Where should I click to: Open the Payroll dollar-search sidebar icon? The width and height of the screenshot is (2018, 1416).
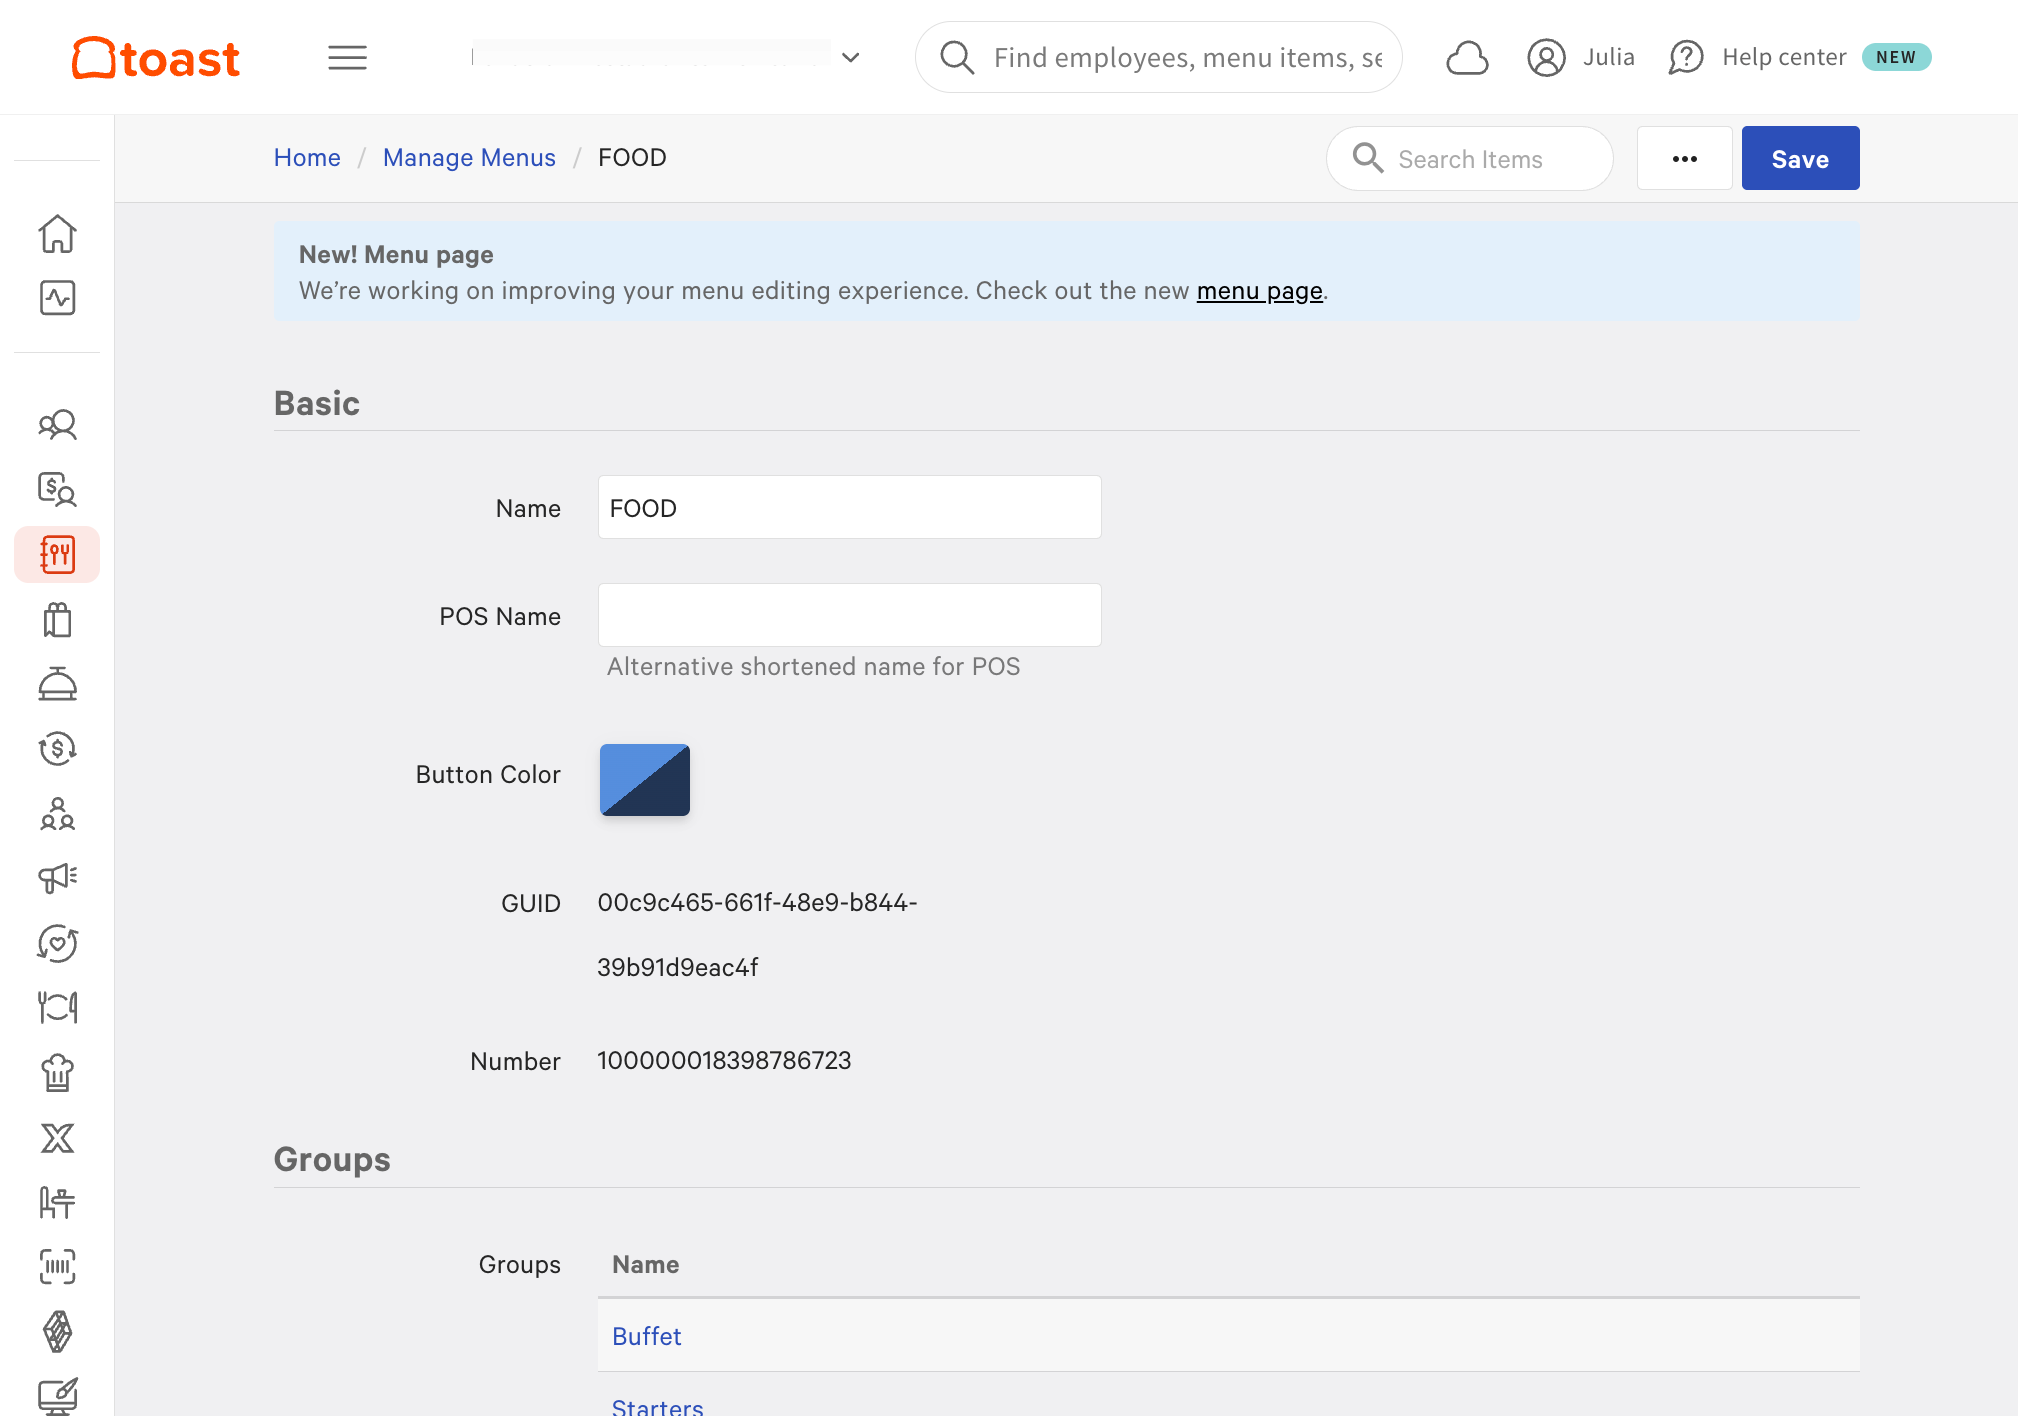[x=57, y=489]
